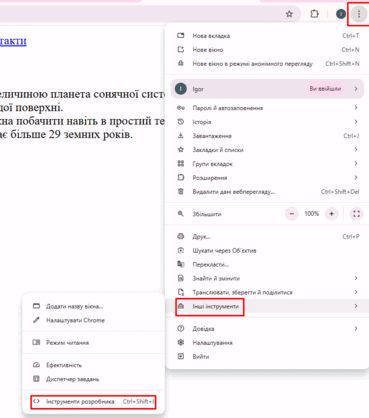
Task: Click the trash icon beside 'Видалити дані вебперегляду'
Action: [181, 191]
